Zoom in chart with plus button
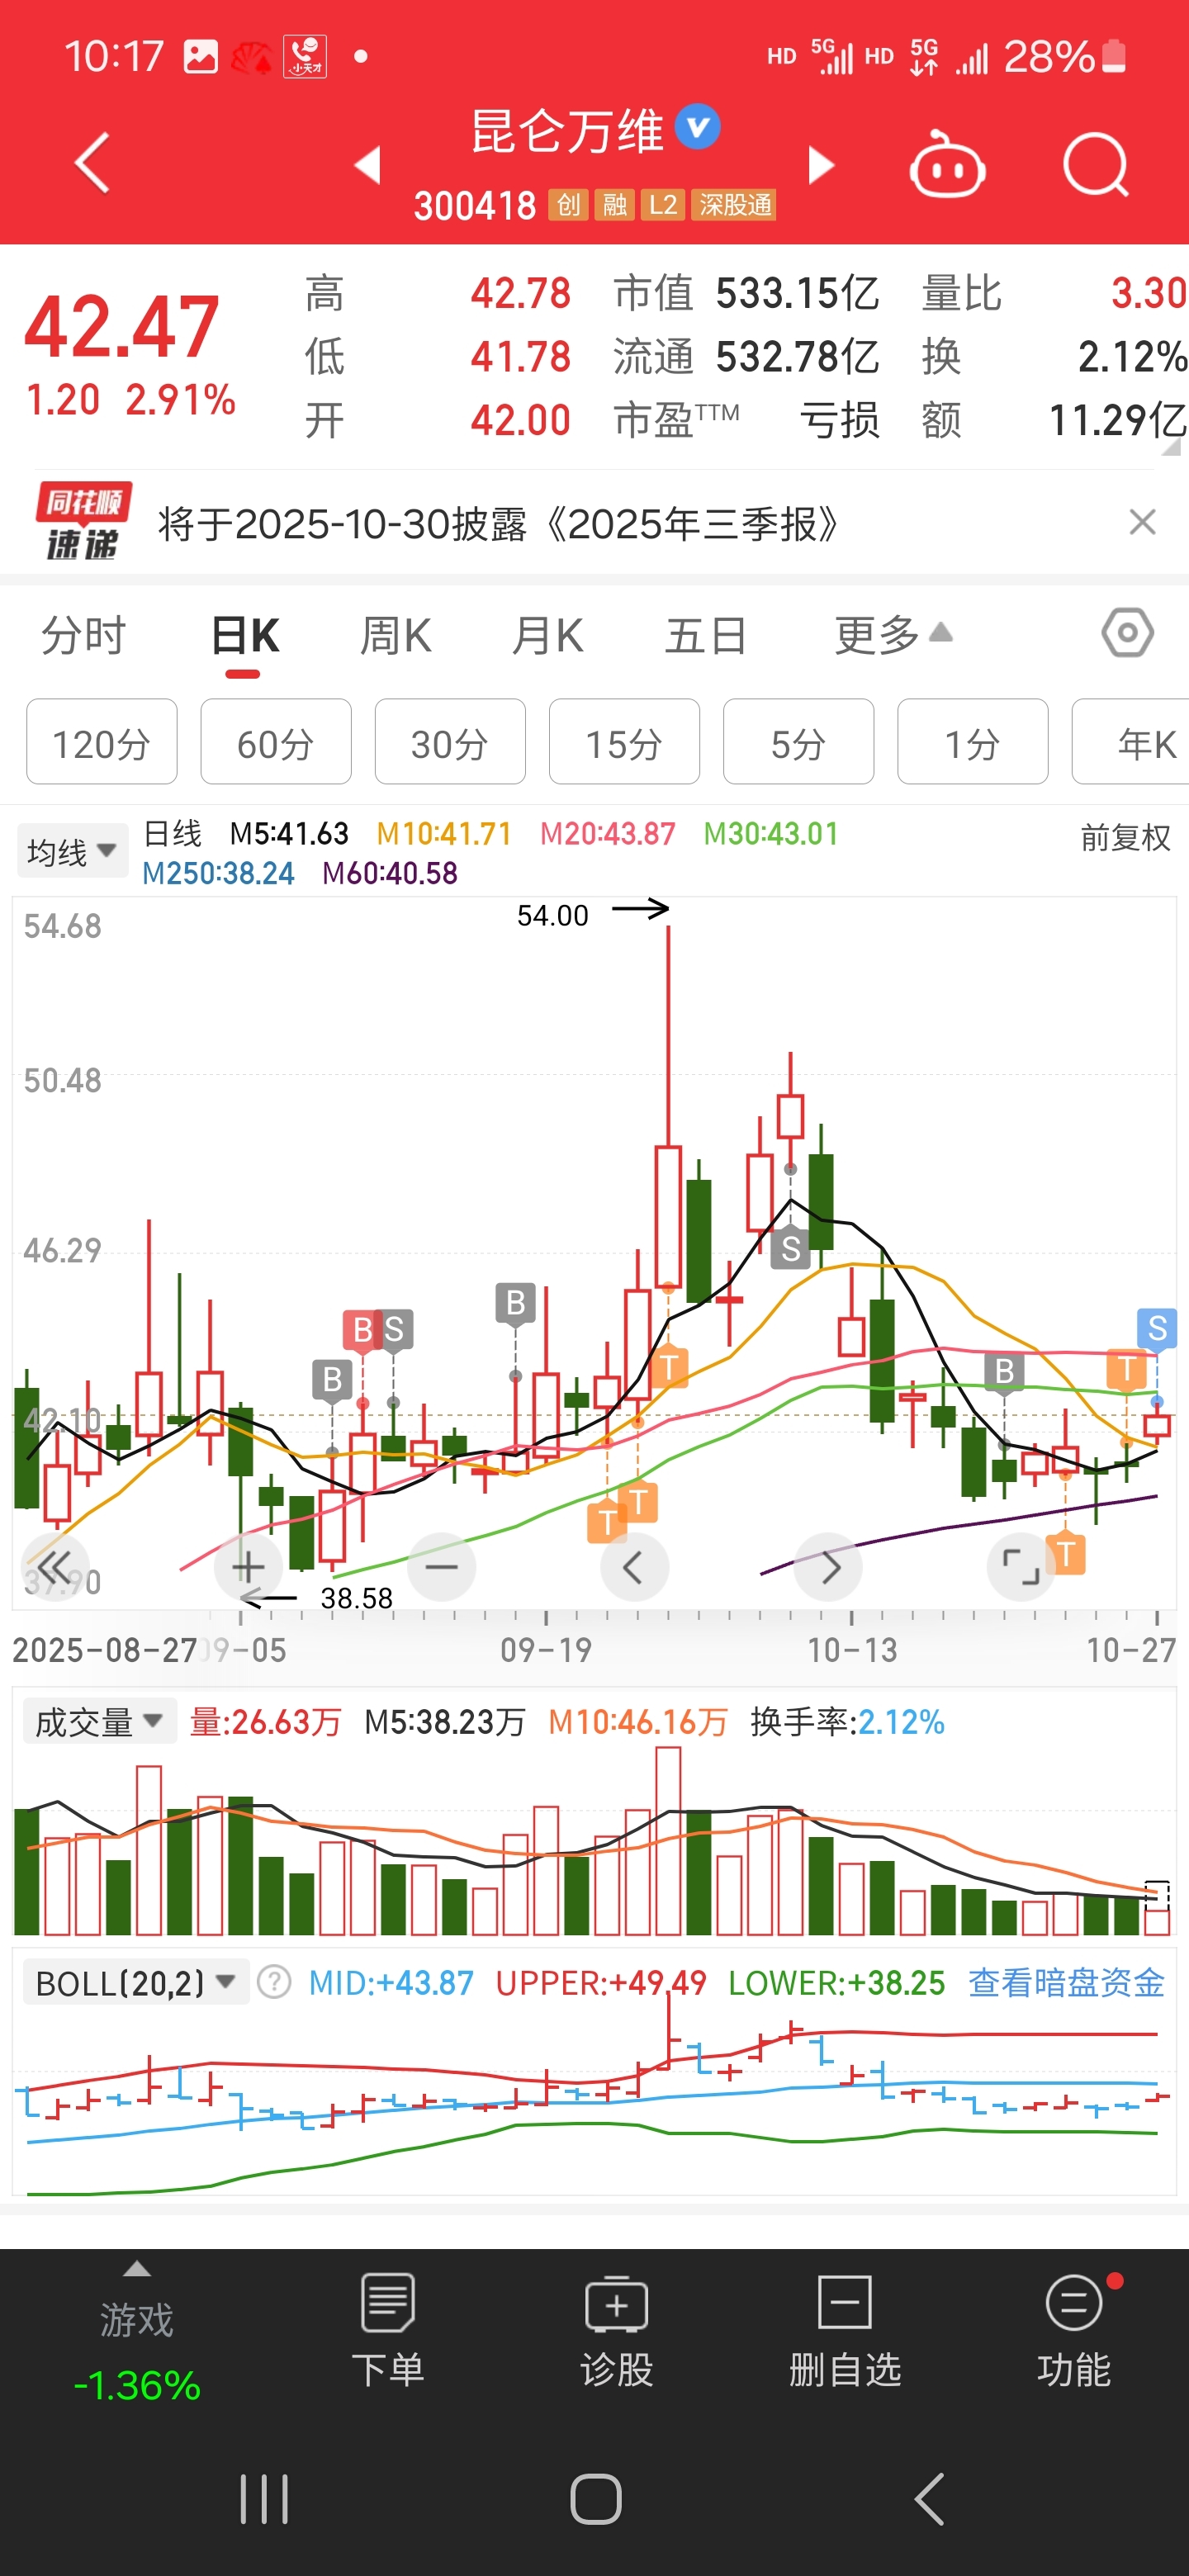Screen dimensions: 1189x2576 tap(248, 1567)
